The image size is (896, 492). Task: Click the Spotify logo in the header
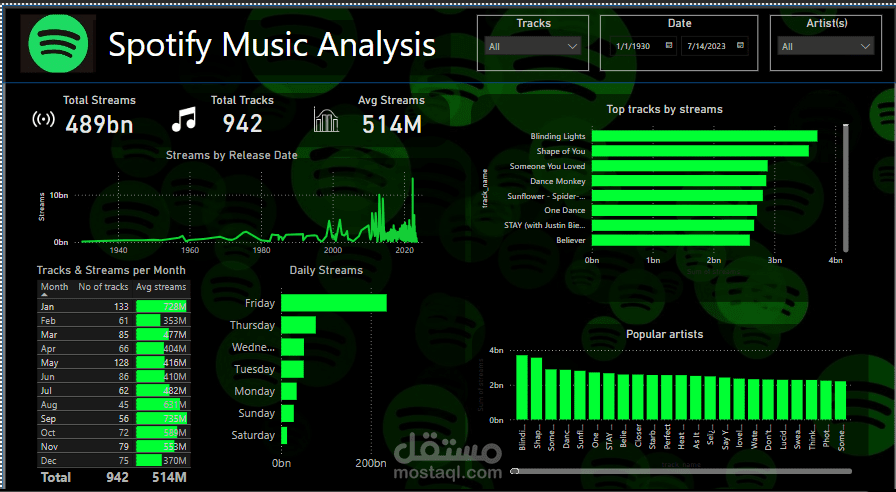point(58,43)
